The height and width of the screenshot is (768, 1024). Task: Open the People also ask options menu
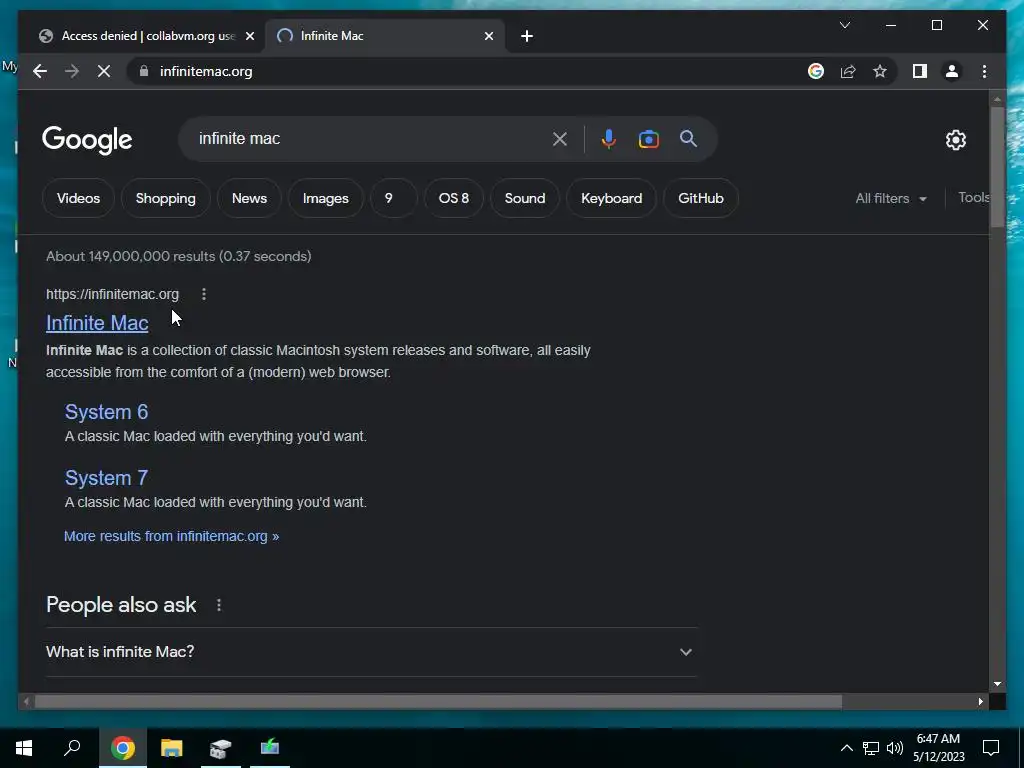point(219,605)
